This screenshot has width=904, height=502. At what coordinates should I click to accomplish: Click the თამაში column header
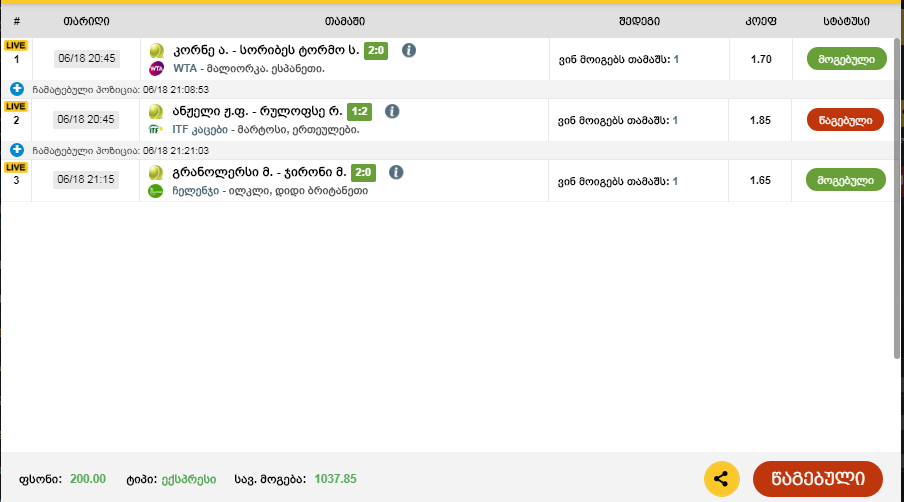(x=344, y=21)
